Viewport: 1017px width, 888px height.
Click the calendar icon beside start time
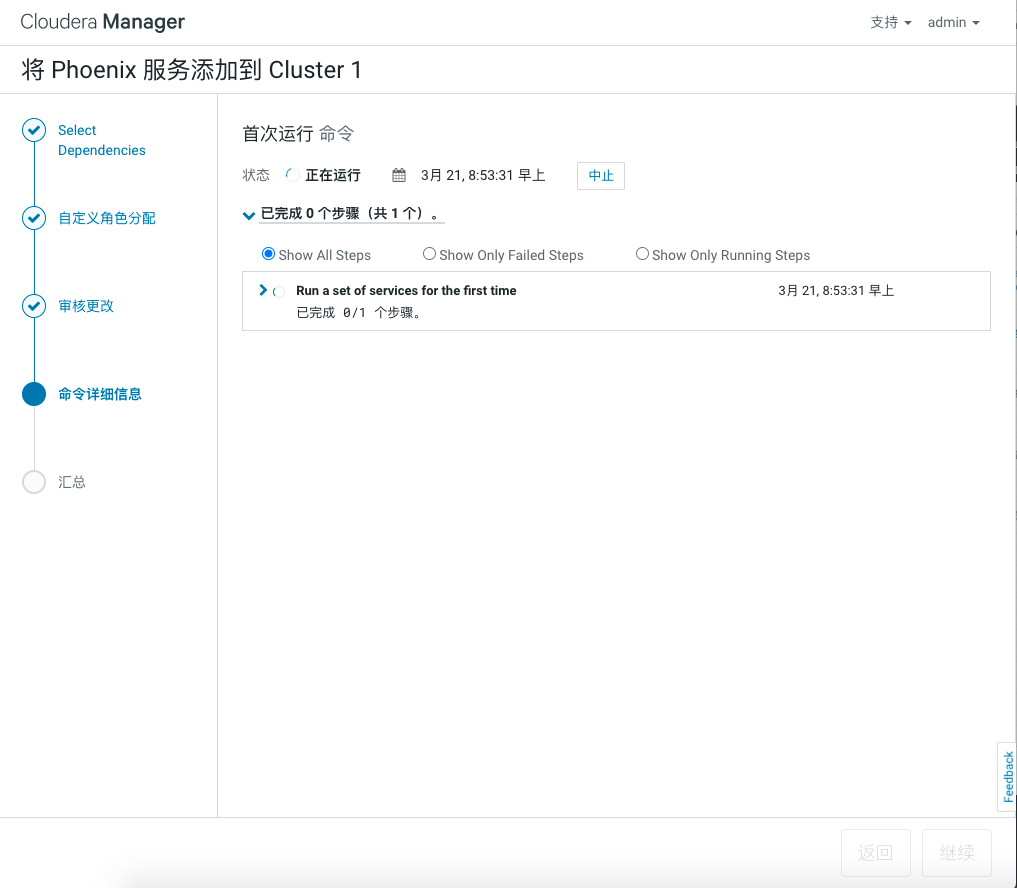click(x=399, y=176)
